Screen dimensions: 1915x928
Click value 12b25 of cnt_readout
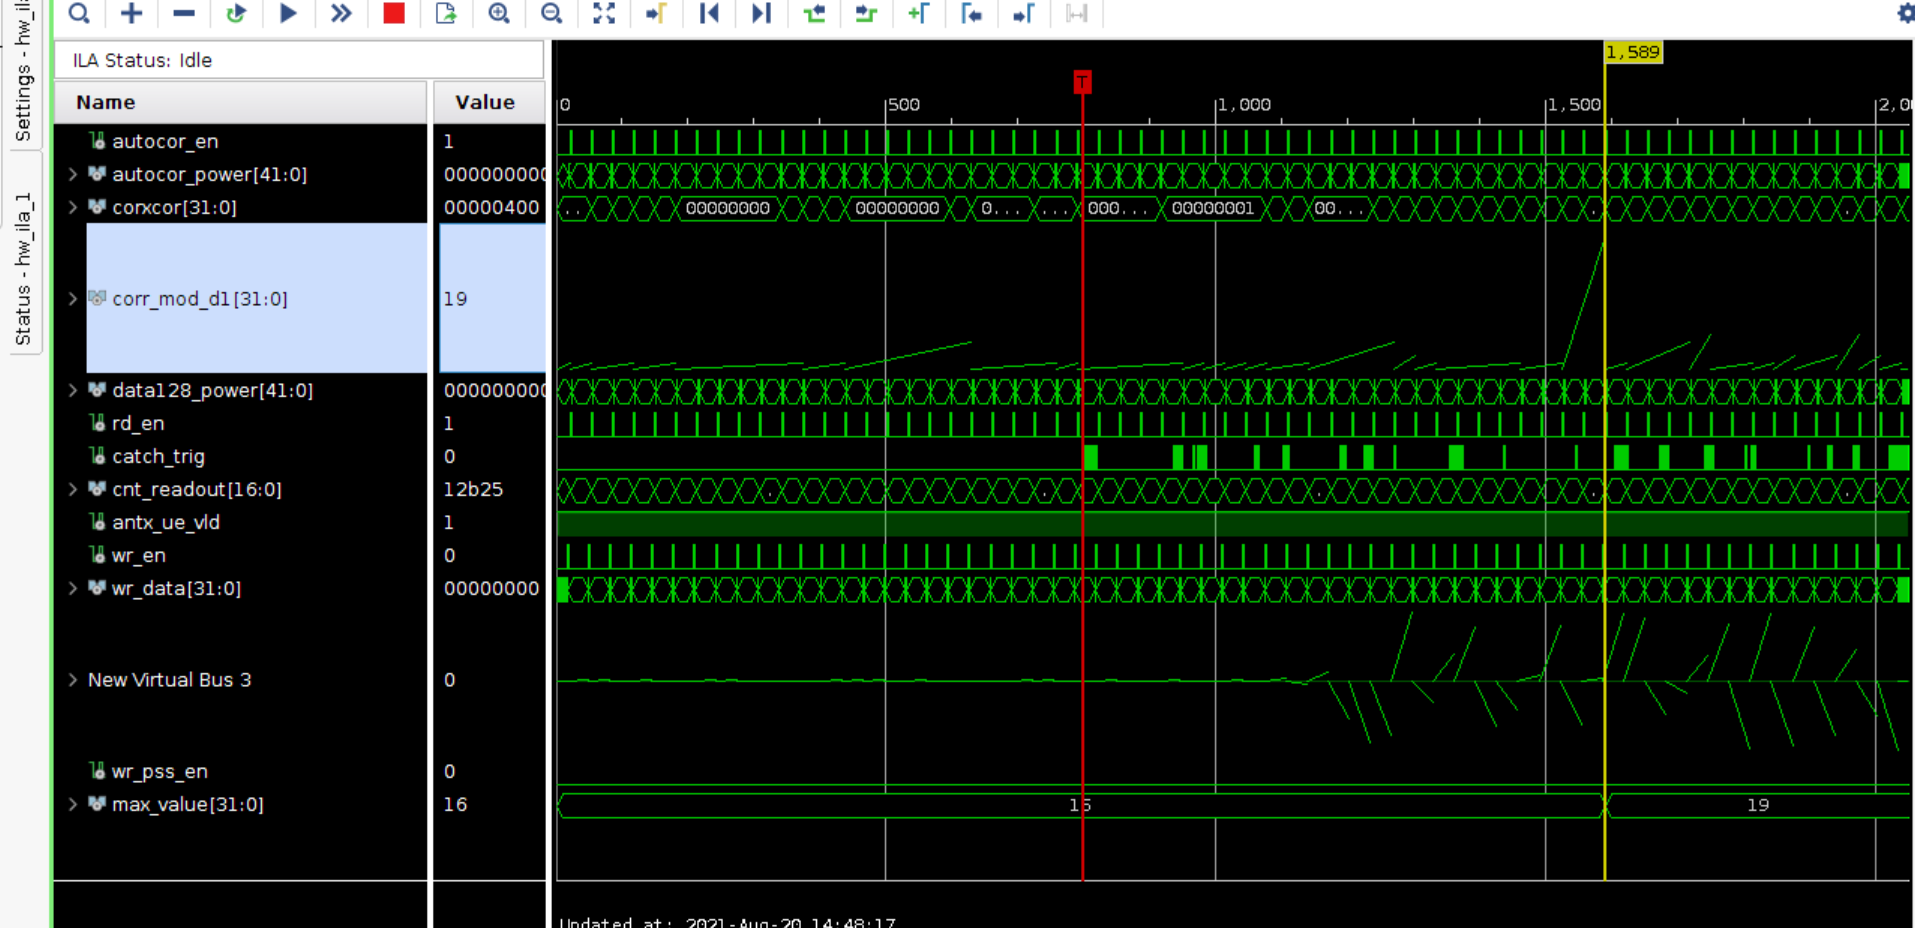click(x=473, y=489)
